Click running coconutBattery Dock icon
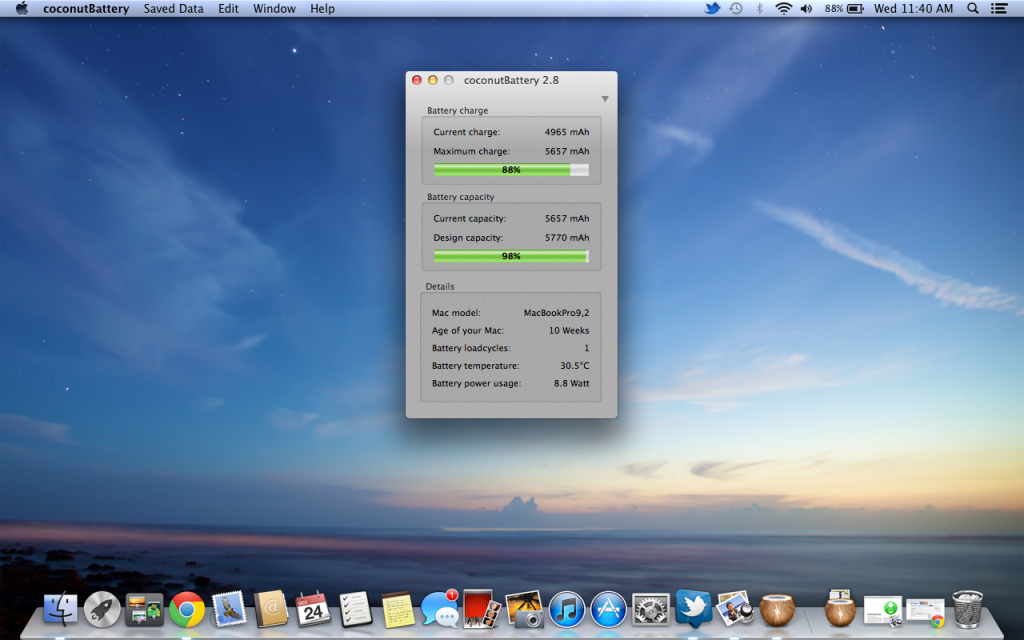Screen dimensions: 1024x640 pos(777,609)
